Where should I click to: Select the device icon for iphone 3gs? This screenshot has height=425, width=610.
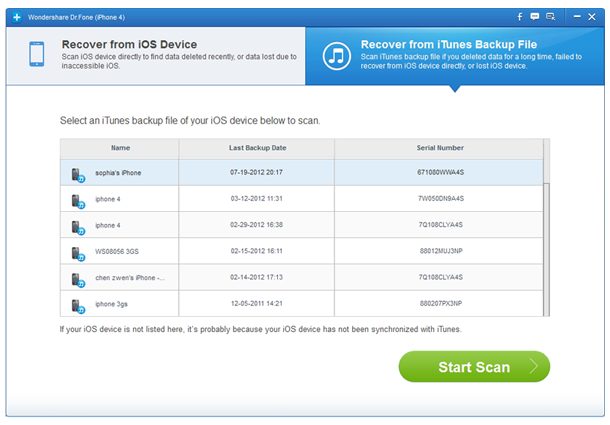click(78, 306)
